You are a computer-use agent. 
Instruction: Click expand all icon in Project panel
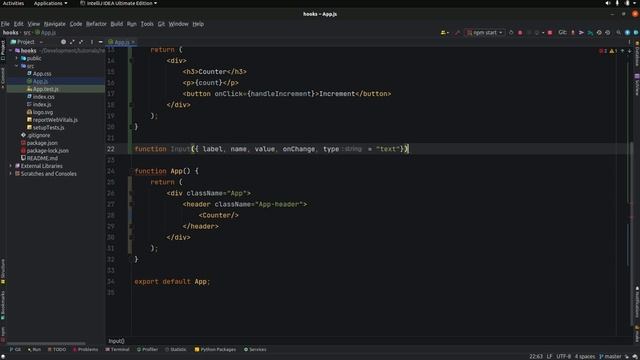coord(72,42)
